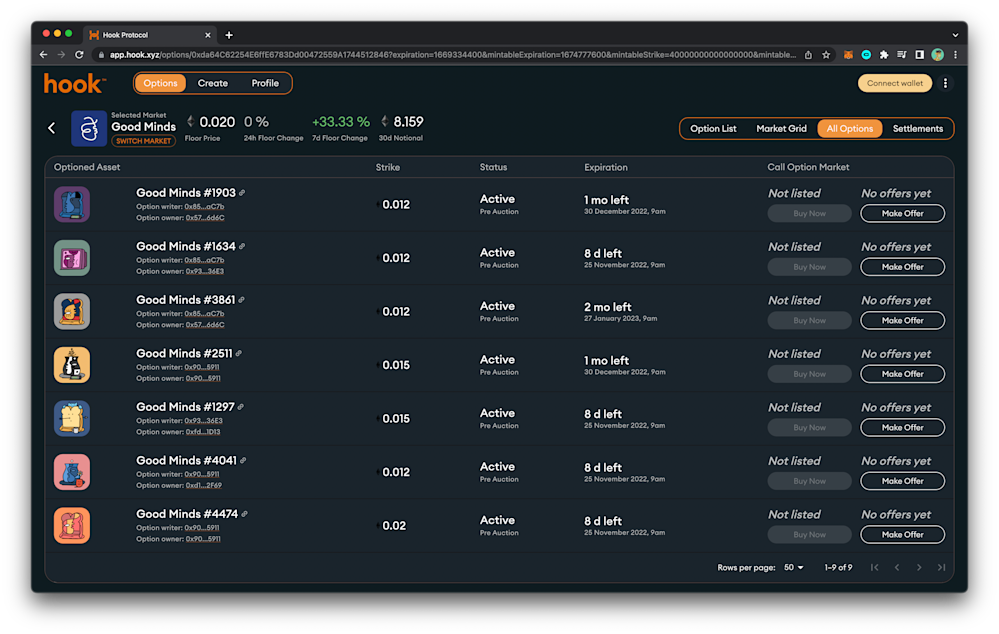This screenshot has width=999, height=634.
Task: Click the browser share icon in address bar
Action: click(x=809, y=55)
